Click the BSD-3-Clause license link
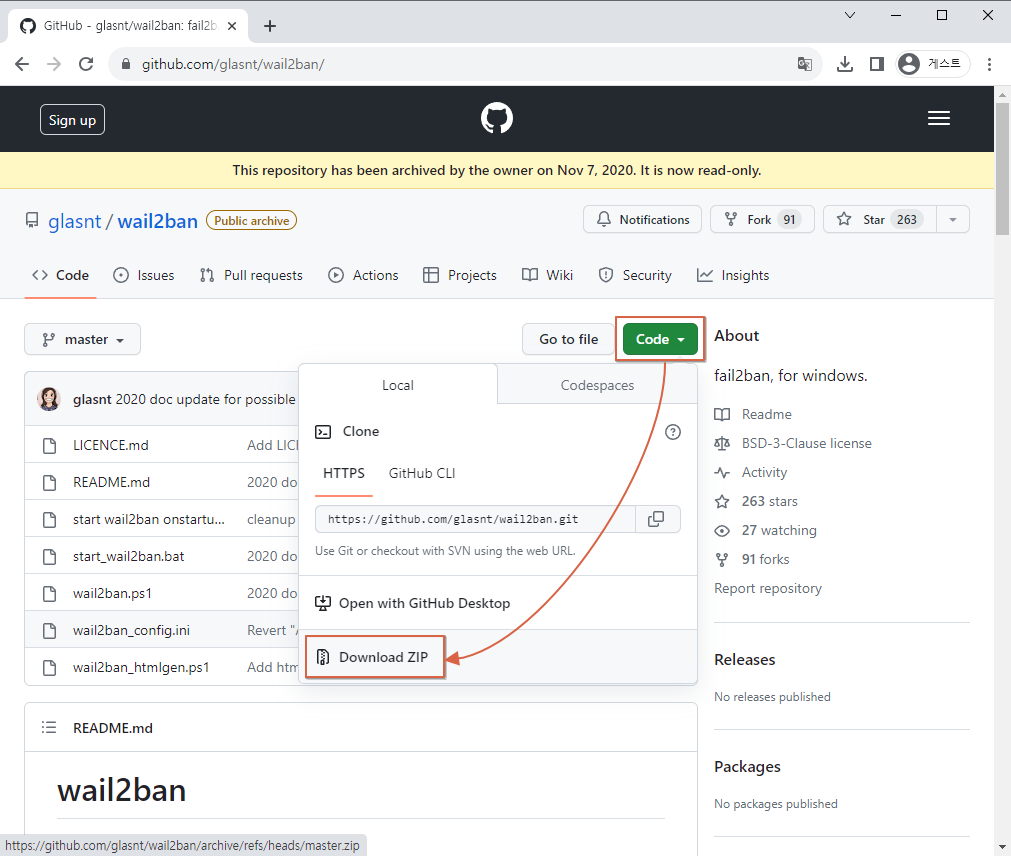1011x856 pixels. [793, 443]
